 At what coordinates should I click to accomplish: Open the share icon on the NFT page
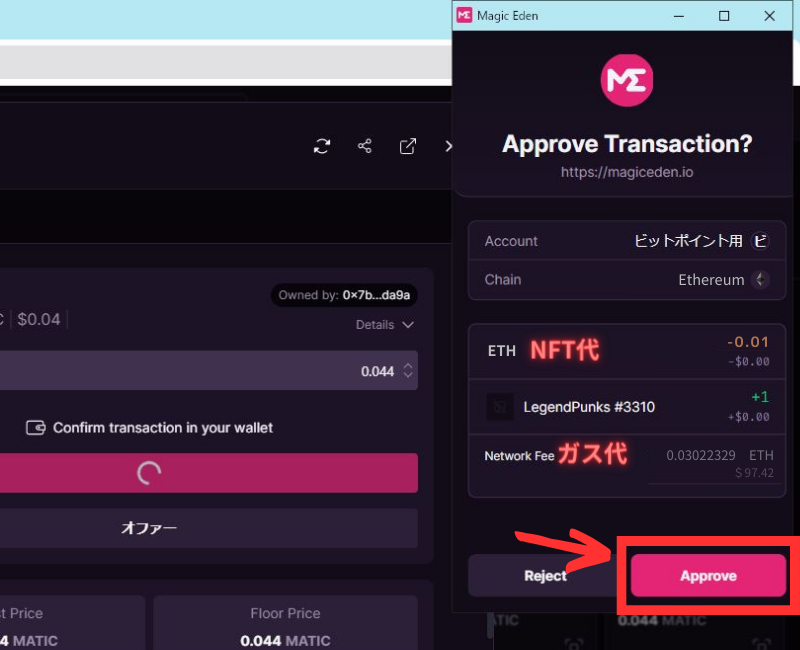tap(365, 146)
